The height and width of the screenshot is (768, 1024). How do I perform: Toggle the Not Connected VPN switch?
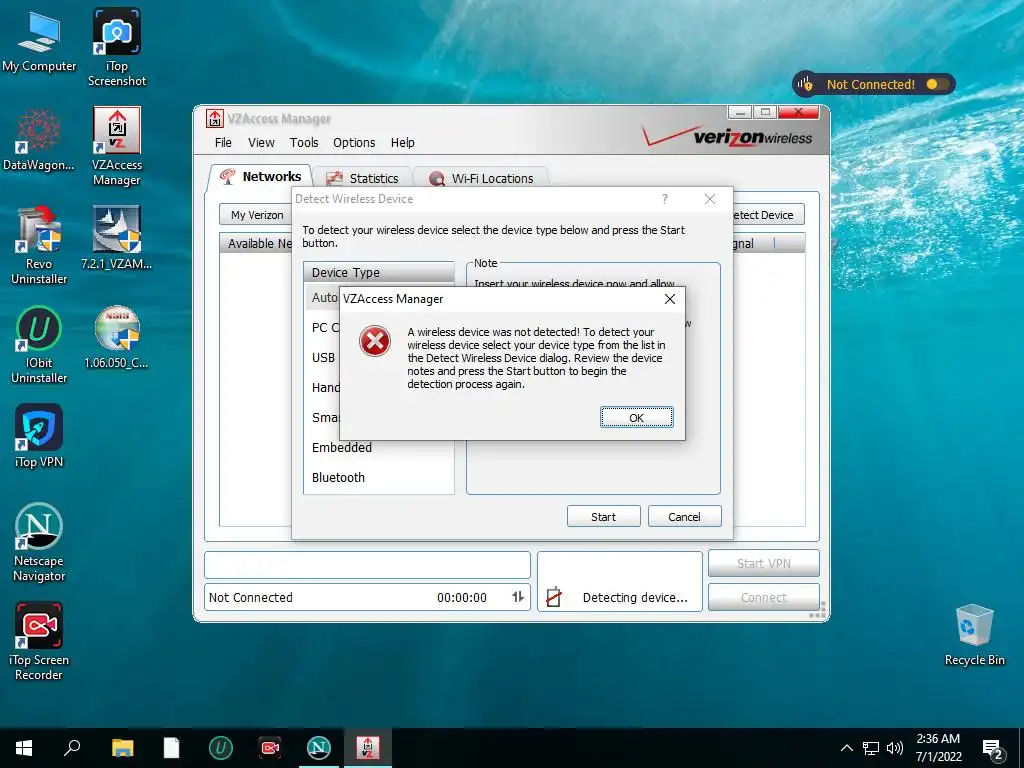click(936, 84)
